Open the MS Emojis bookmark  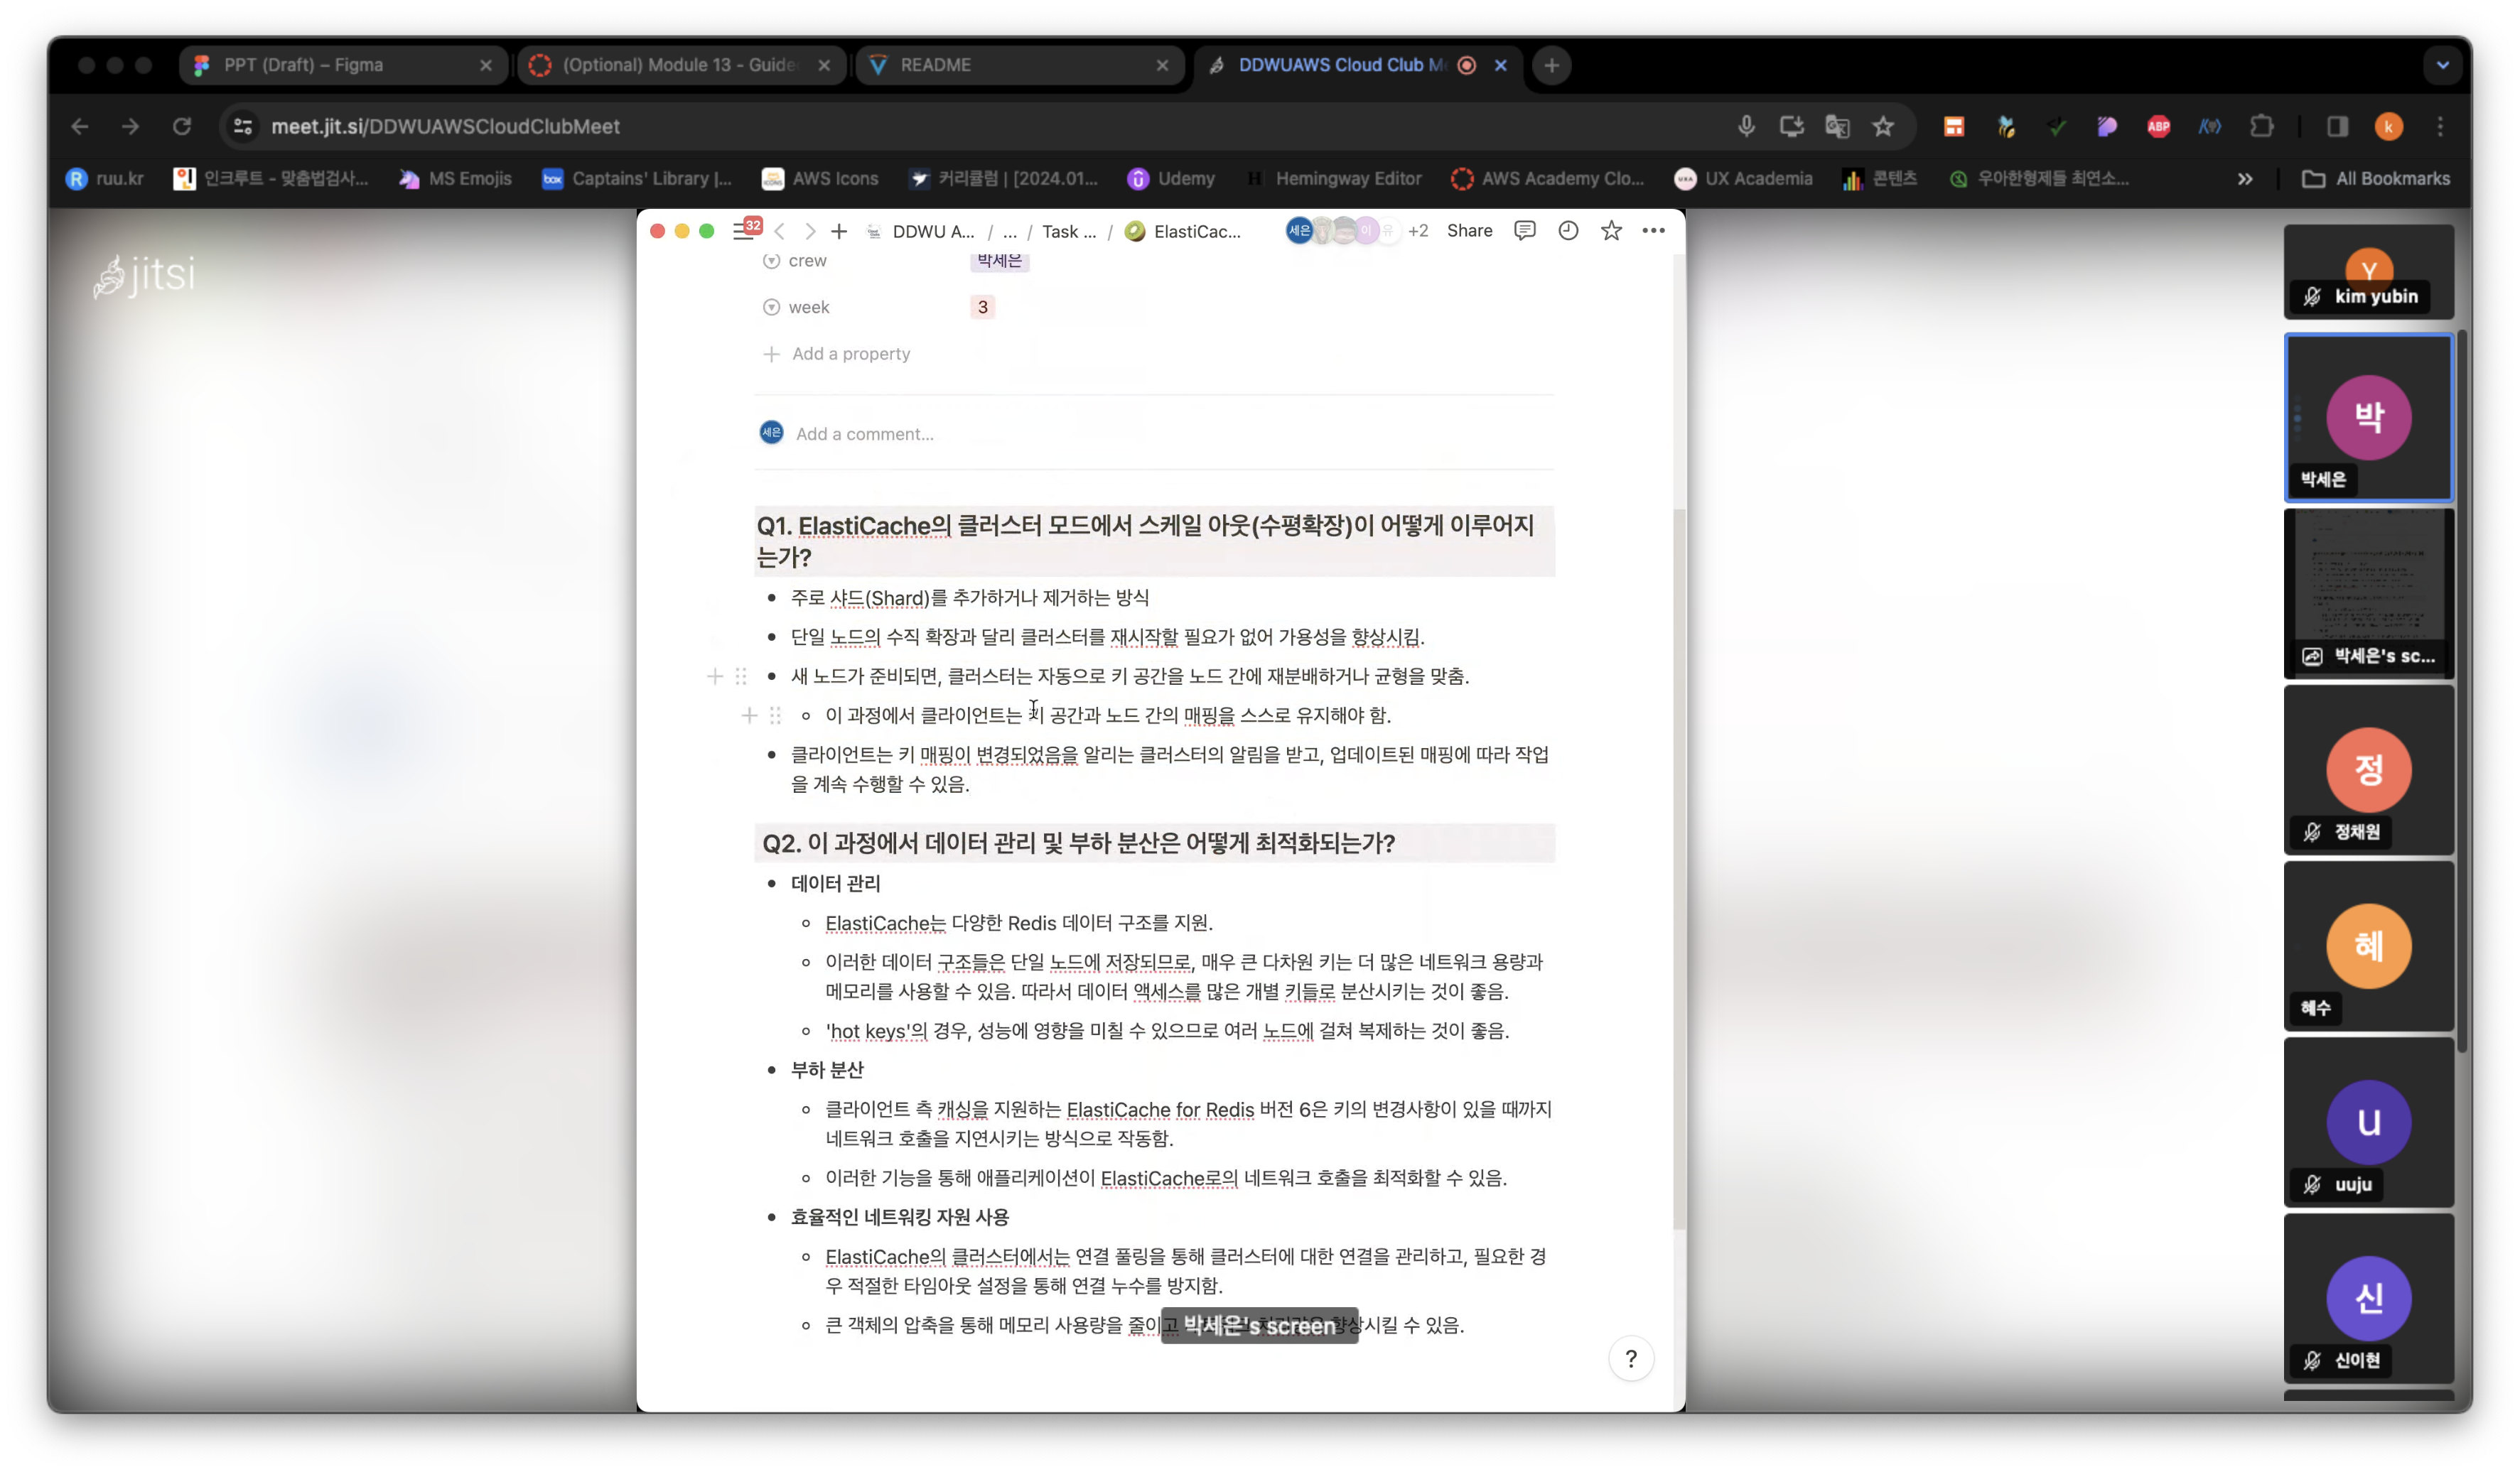(455, 178)
